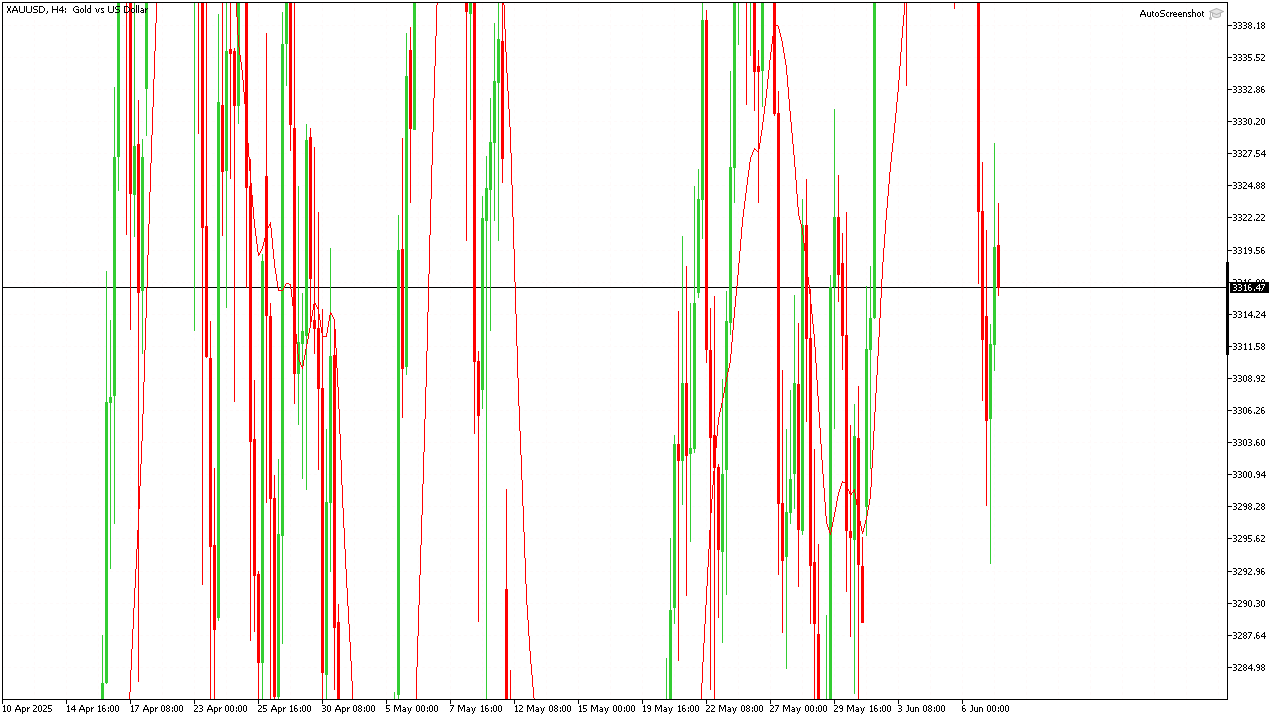Click the 3322.22 price axis label

1249,217
